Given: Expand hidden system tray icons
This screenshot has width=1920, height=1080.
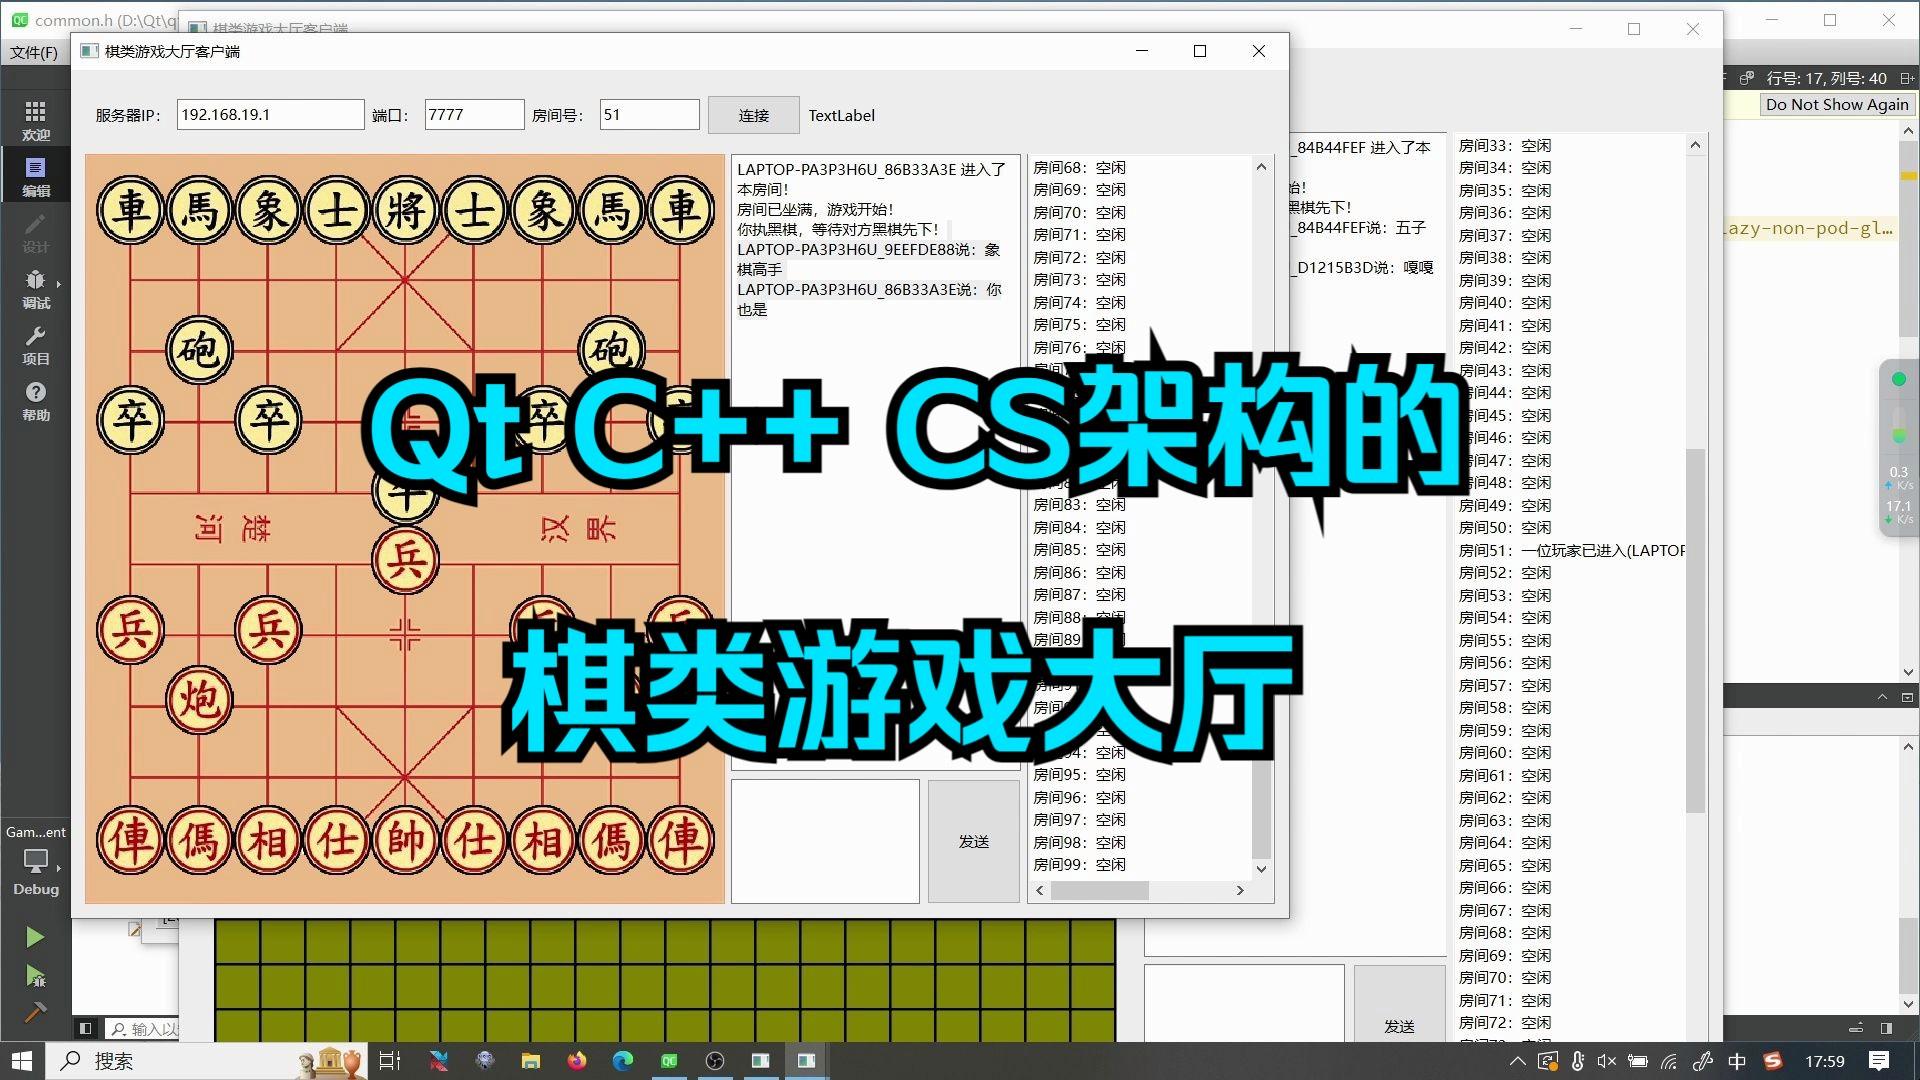Looking at the screenshot, I should [x=1517, y=1061].
